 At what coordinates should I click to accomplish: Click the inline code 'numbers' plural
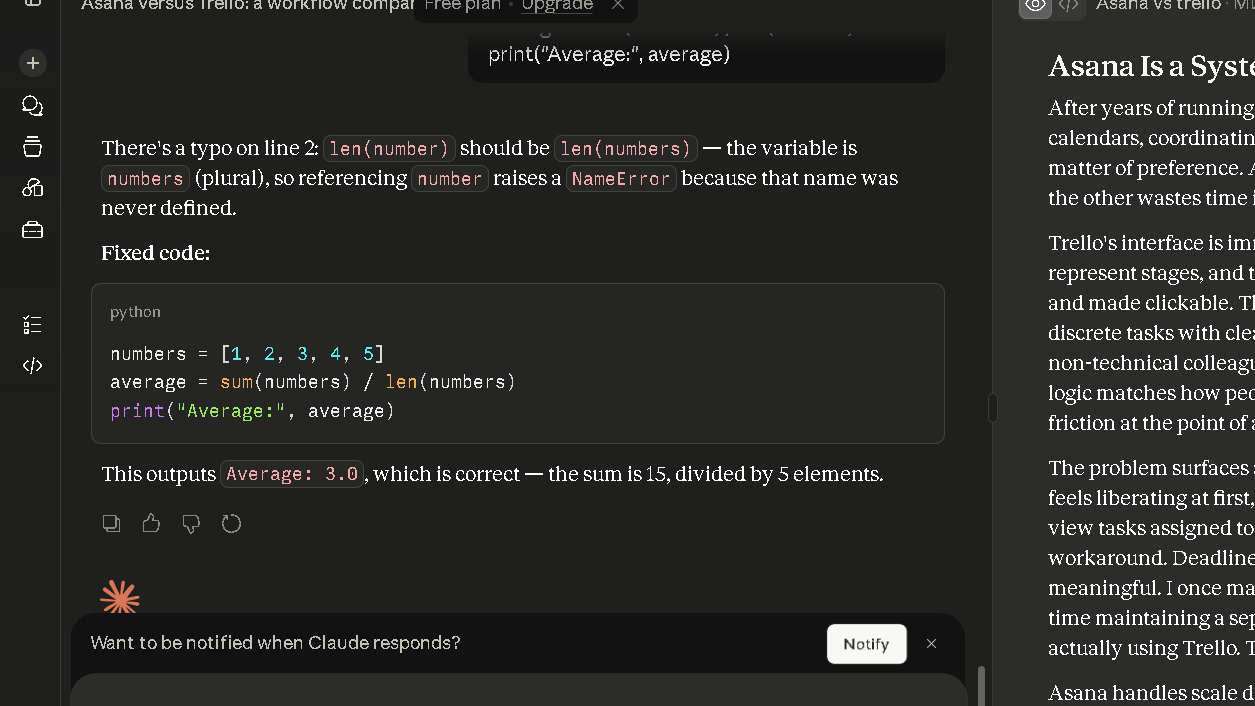pyautogui.click(x=145, y=179)
